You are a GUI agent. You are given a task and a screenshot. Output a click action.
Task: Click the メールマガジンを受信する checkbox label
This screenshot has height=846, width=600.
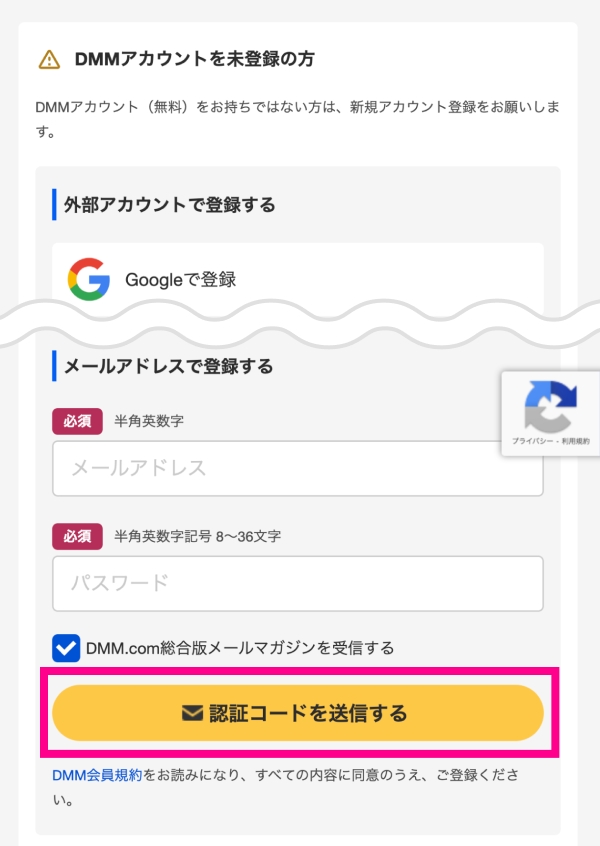(240, 647)
